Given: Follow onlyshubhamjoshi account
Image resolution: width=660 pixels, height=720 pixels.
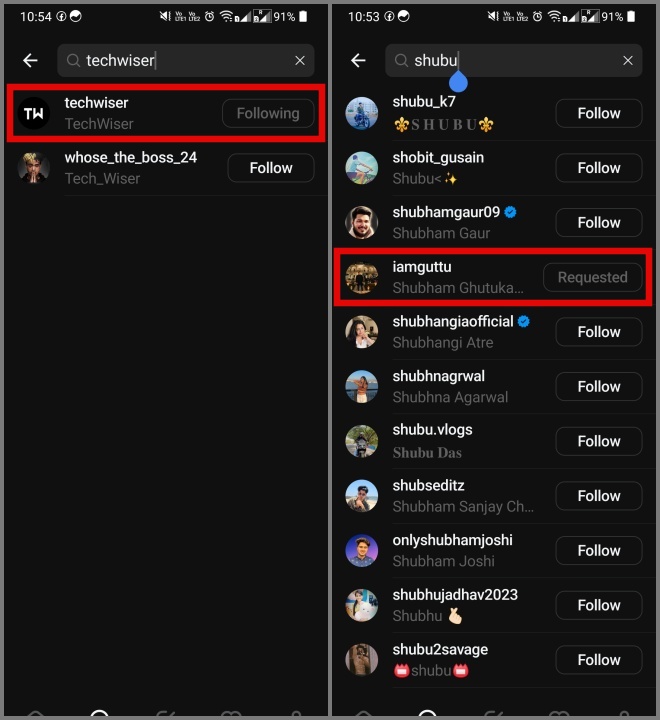Looking at the screenshot, I should (x=599, y=550).
